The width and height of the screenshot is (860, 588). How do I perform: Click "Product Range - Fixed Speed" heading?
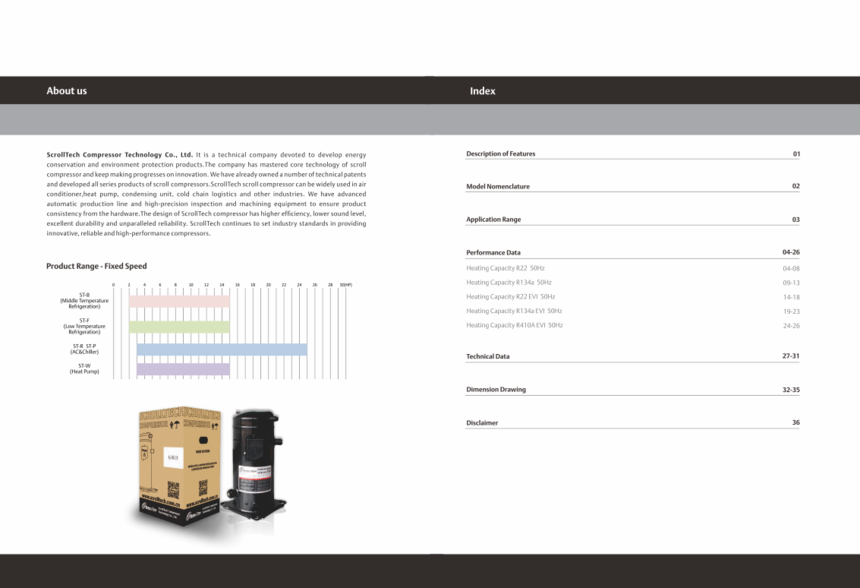[97, 266]
